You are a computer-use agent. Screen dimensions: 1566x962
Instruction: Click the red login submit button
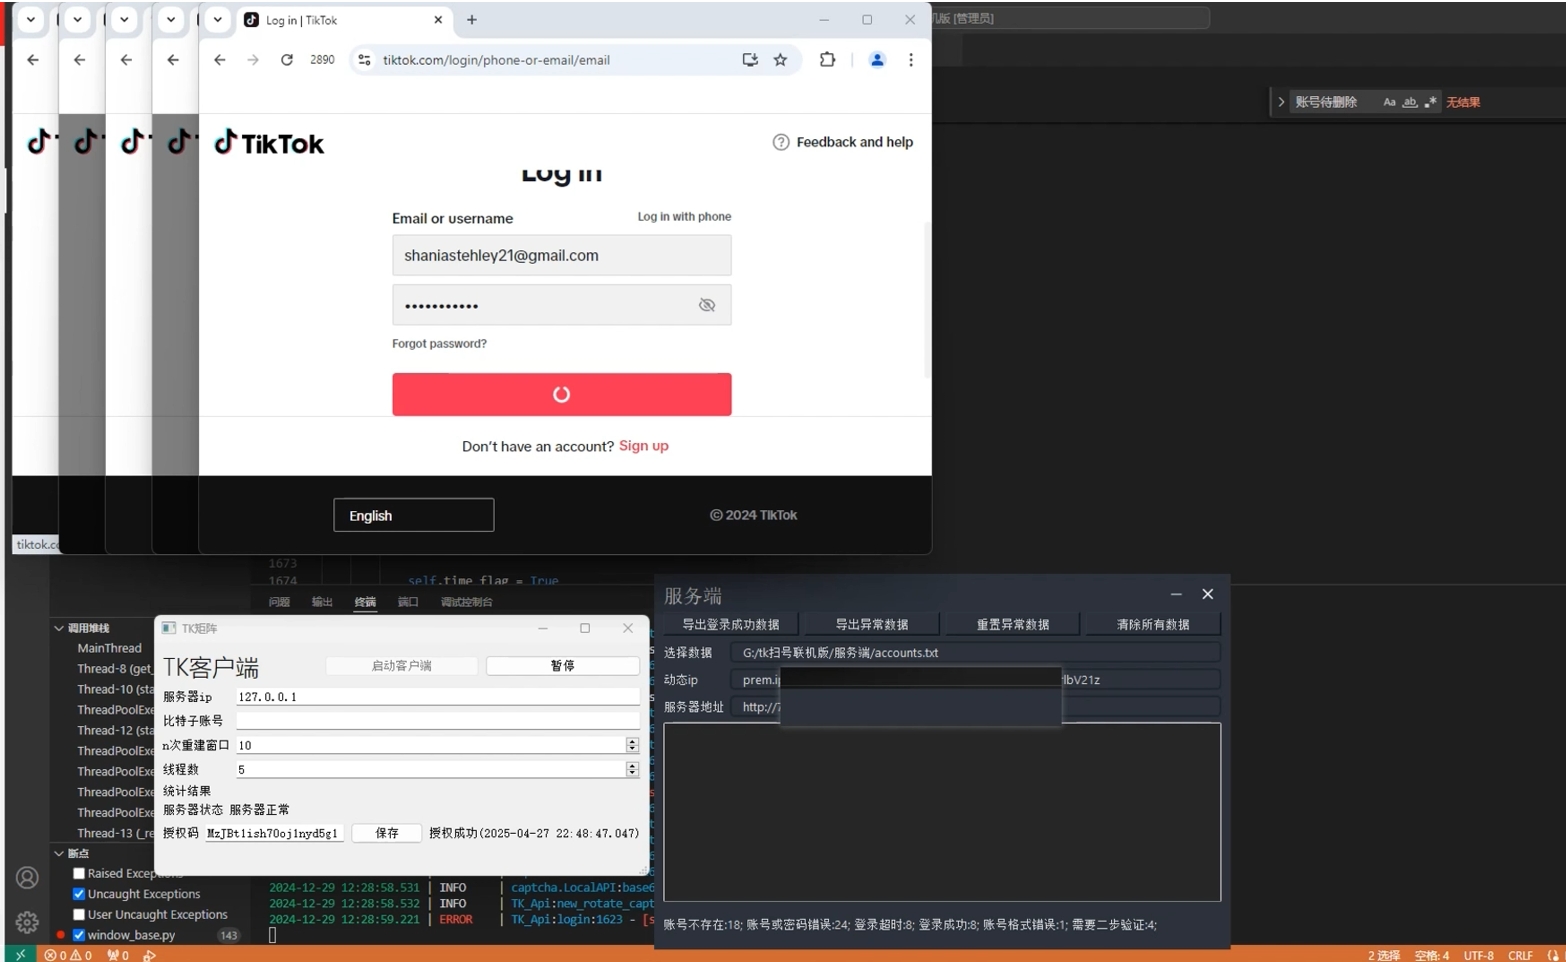click(561, 394)
